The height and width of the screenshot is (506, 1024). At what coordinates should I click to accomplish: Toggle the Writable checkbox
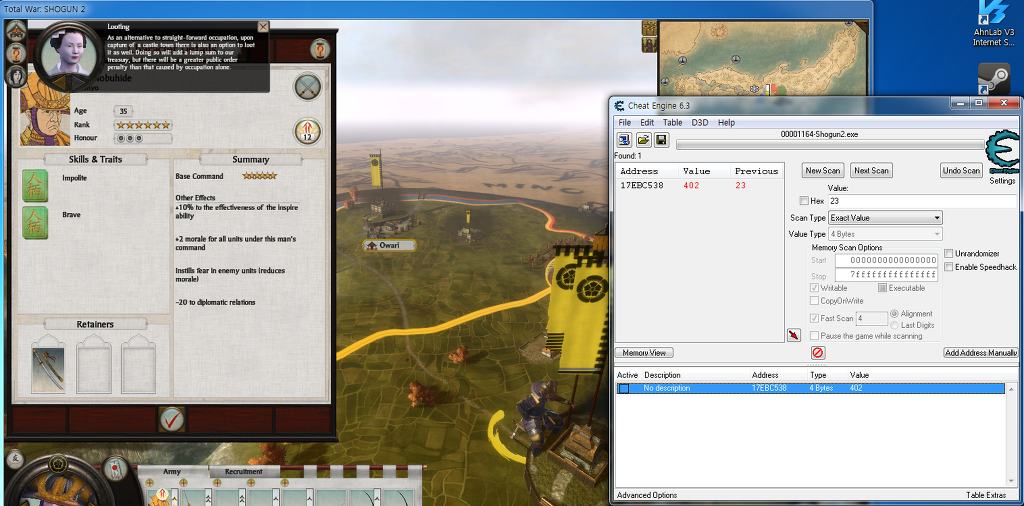(814, 287)
